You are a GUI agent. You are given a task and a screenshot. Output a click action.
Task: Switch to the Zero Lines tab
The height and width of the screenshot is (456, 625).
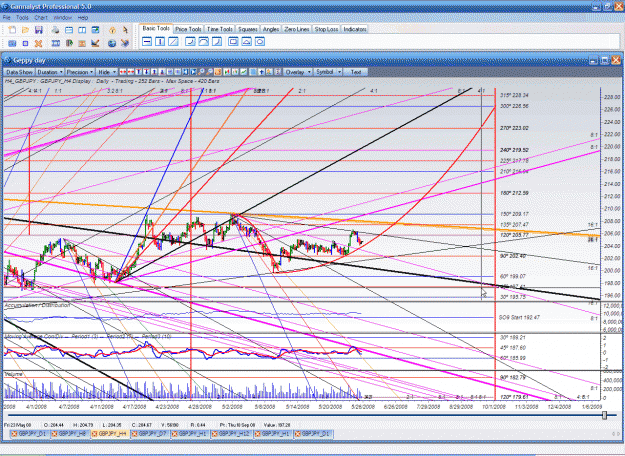pyautogui.click(x=297, y=29)
